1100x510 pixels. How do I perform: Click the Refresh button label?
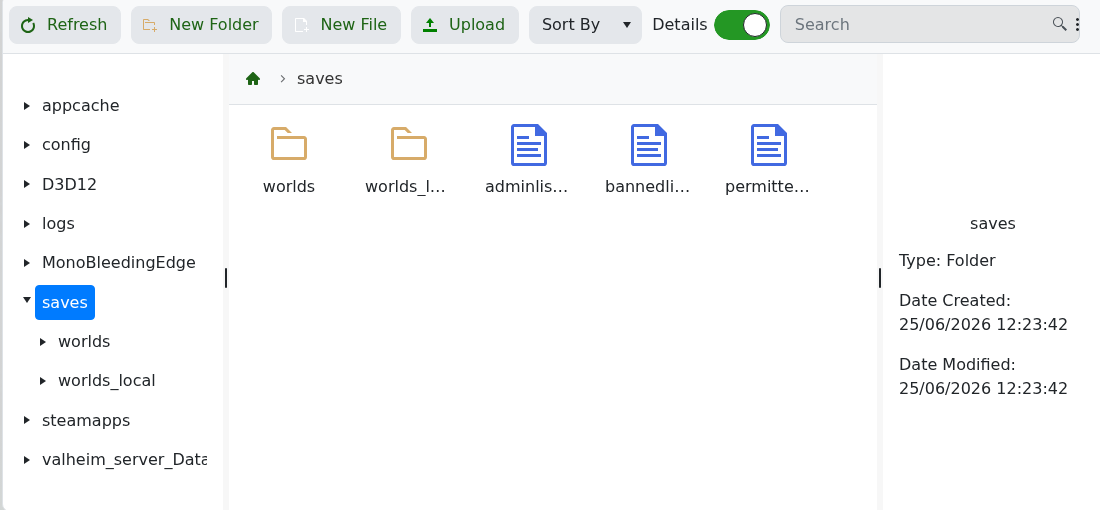tap(77, 25)
